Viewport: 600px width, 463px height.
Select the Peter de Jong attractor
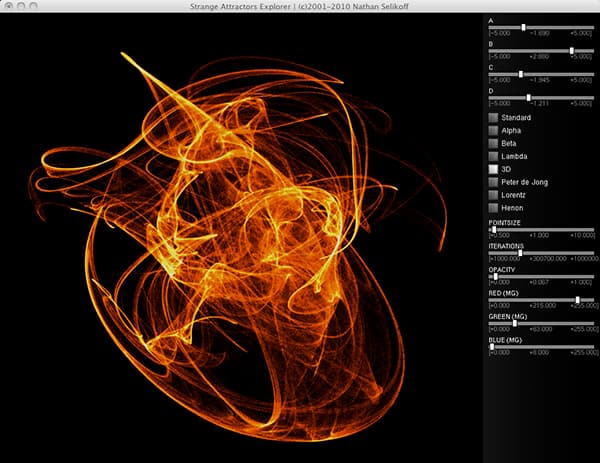pos(493,183)
